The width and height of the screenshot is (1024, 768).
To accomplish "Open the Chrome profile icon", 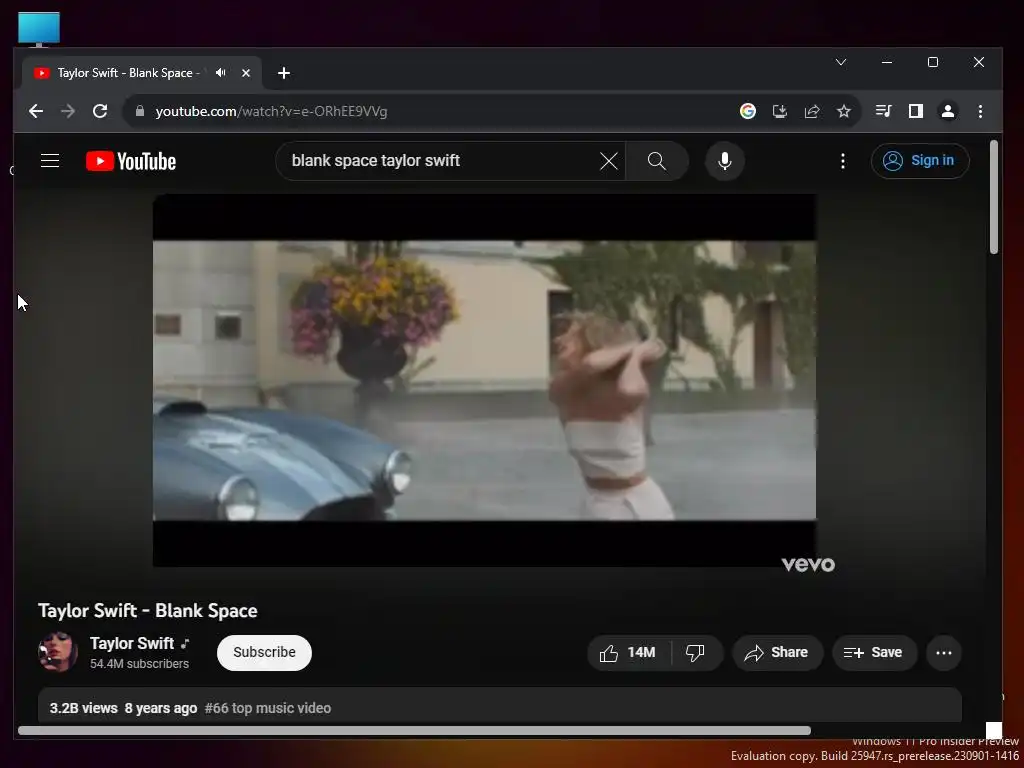I will click(x=948, y=111).
